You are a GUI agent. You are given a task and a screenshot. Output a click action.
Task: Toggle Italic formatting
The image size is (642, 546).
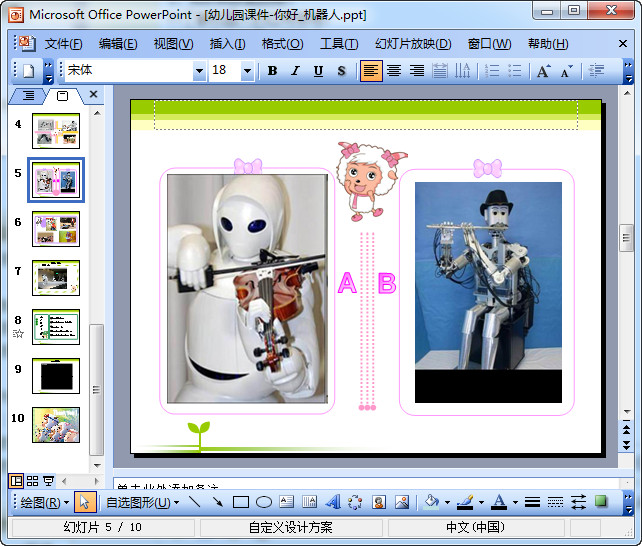[x=295, y=71]
